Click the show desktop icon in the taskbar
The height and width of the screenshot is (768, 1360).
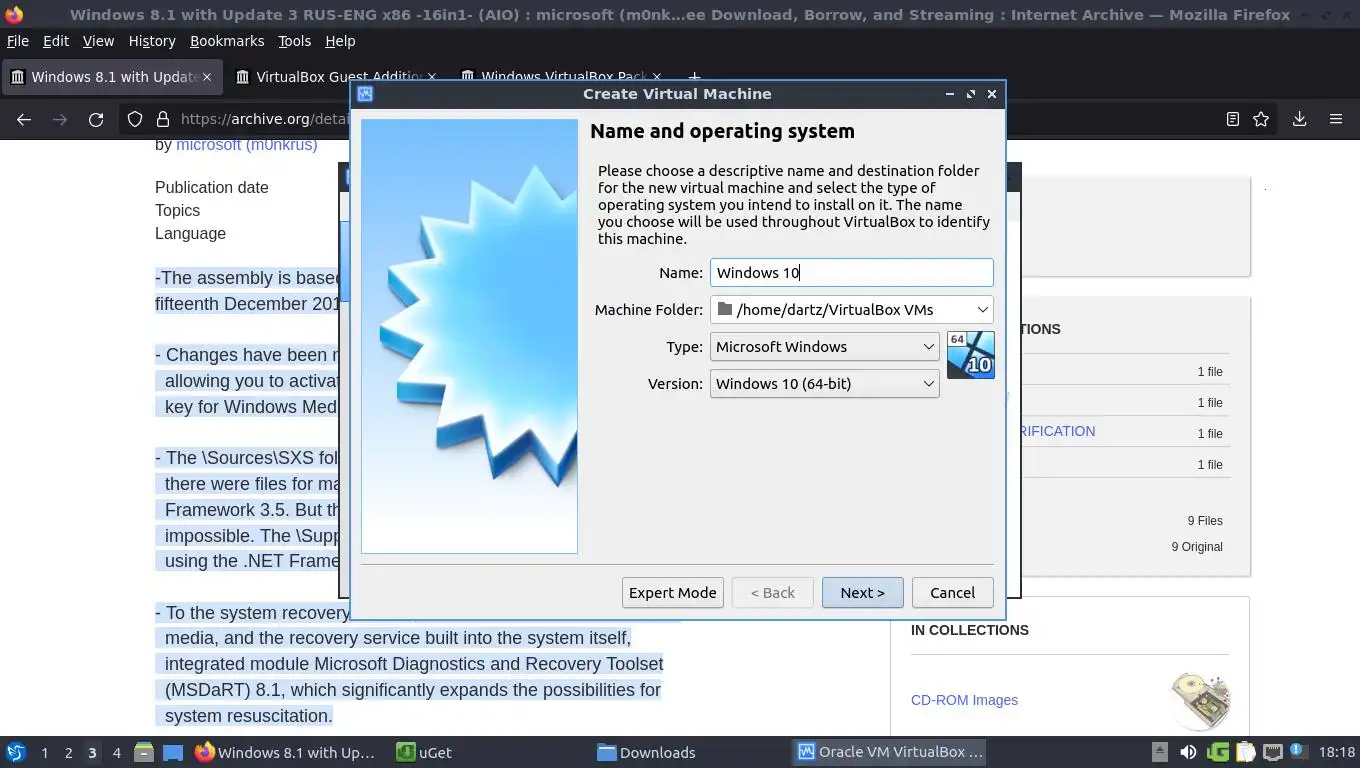[x=173, y=752]
